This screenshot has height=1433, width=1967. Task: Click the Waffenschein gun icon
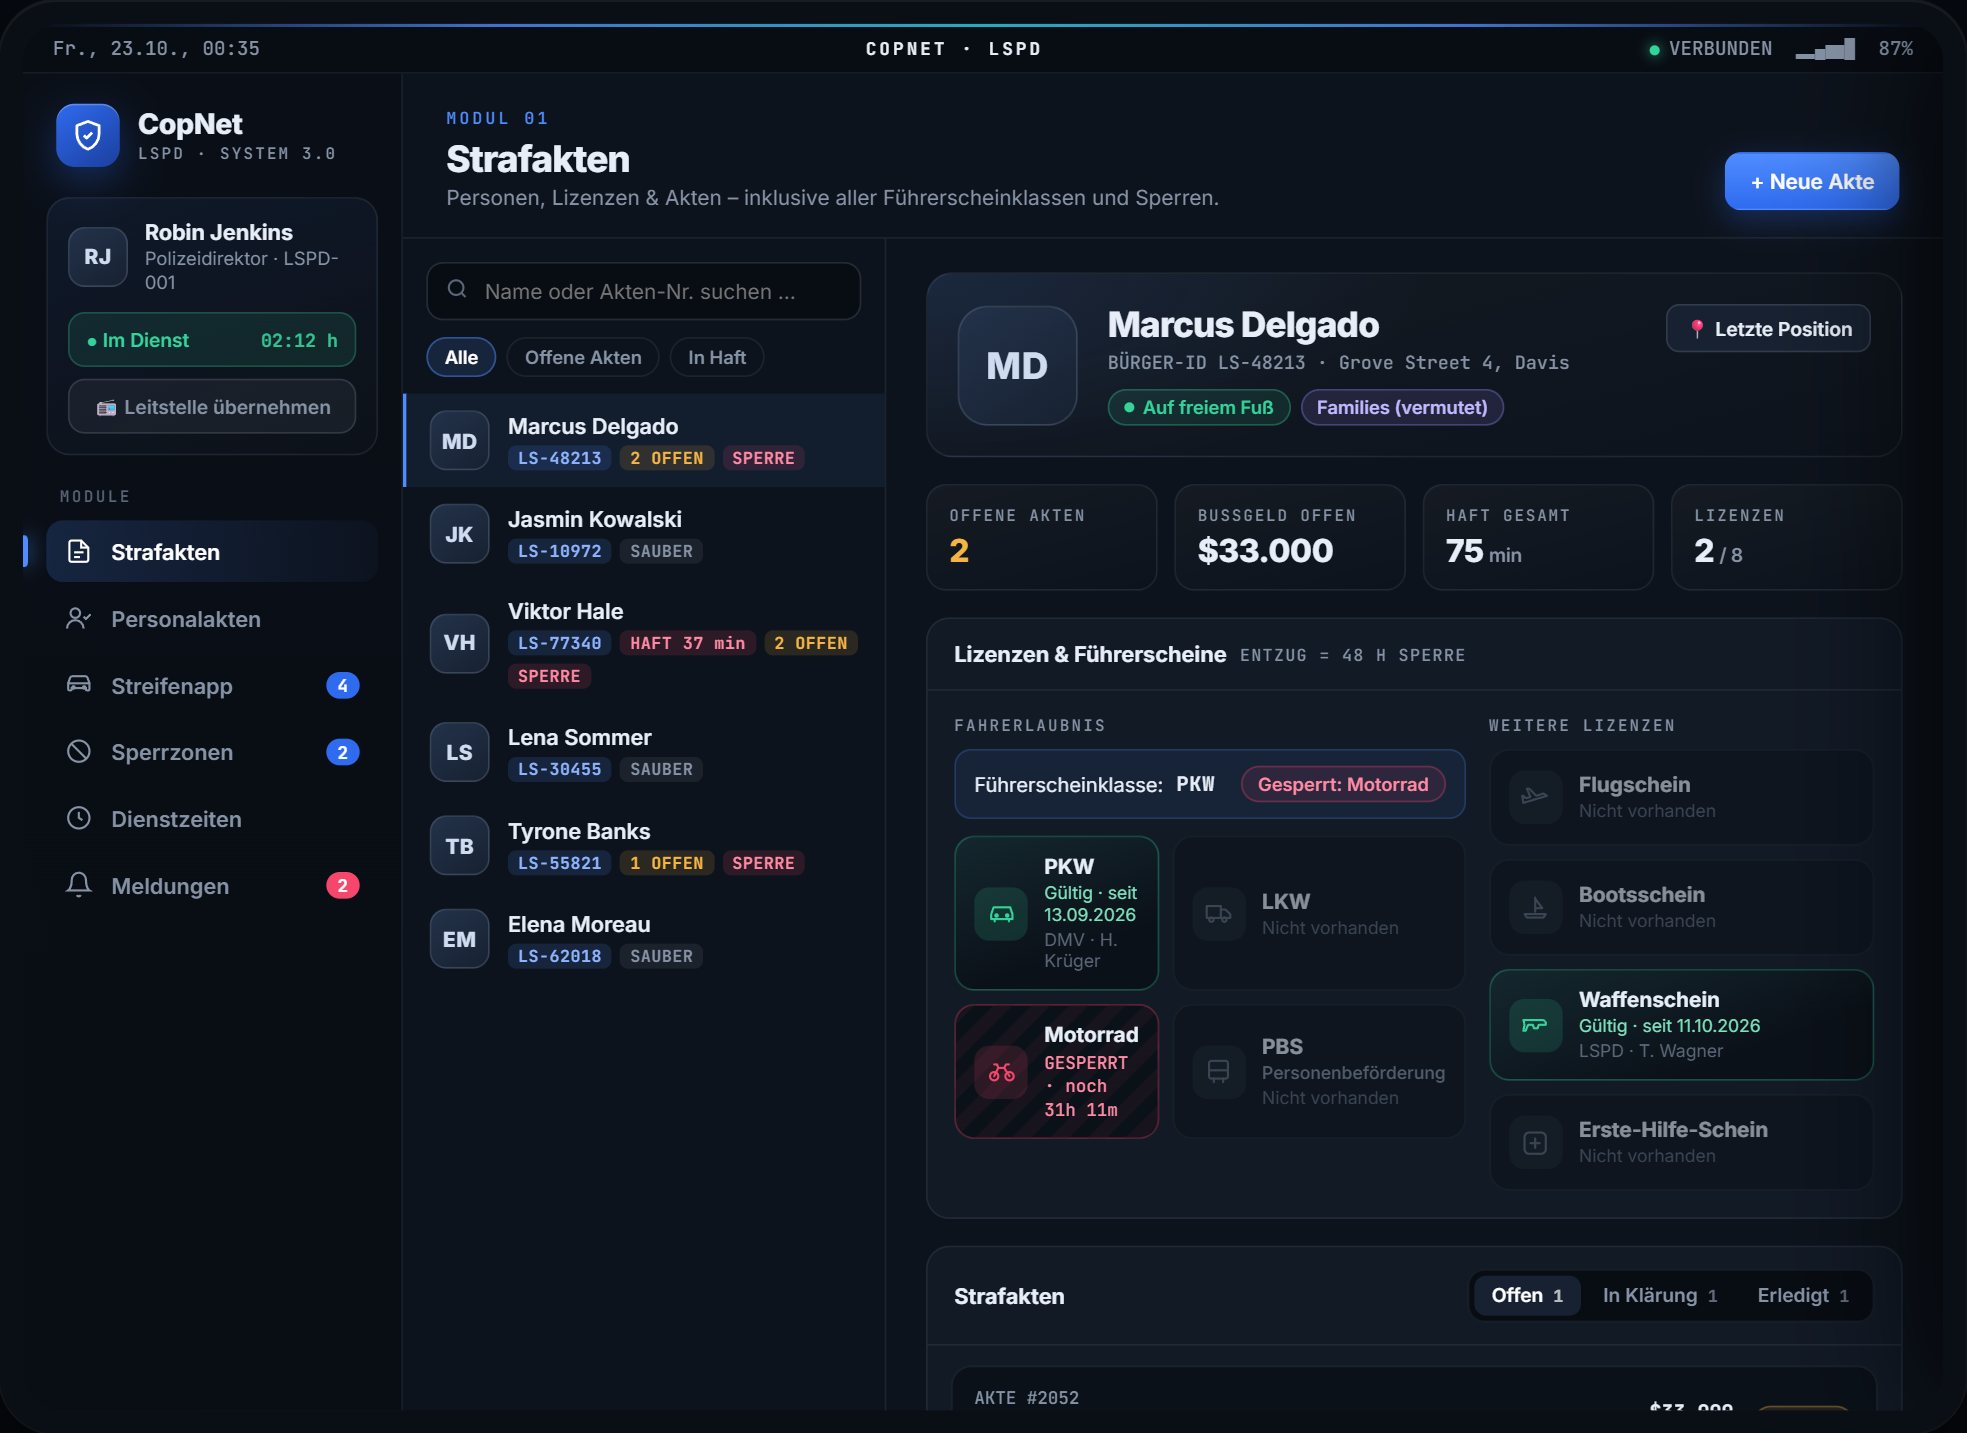pyautogui.click(x=1535, y=1025)
